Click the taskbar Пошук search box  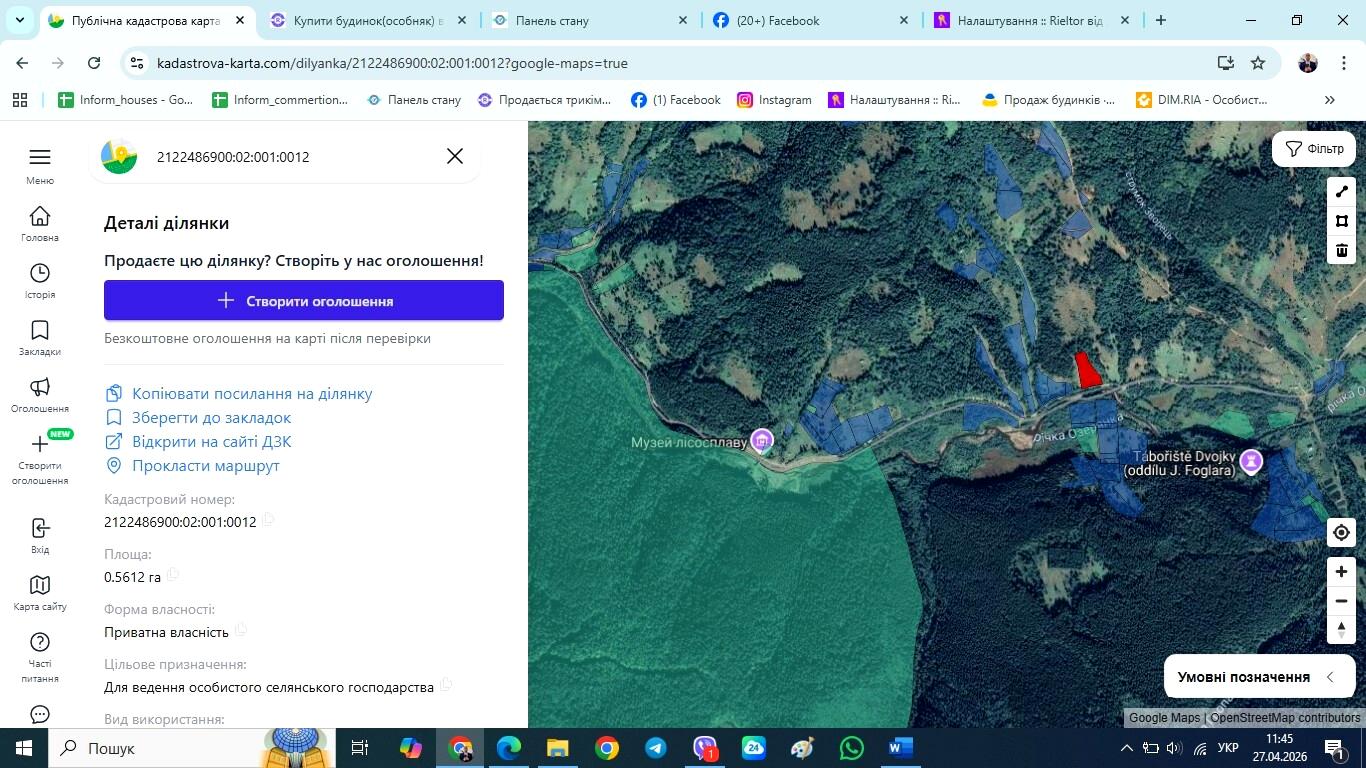point(190,748)
